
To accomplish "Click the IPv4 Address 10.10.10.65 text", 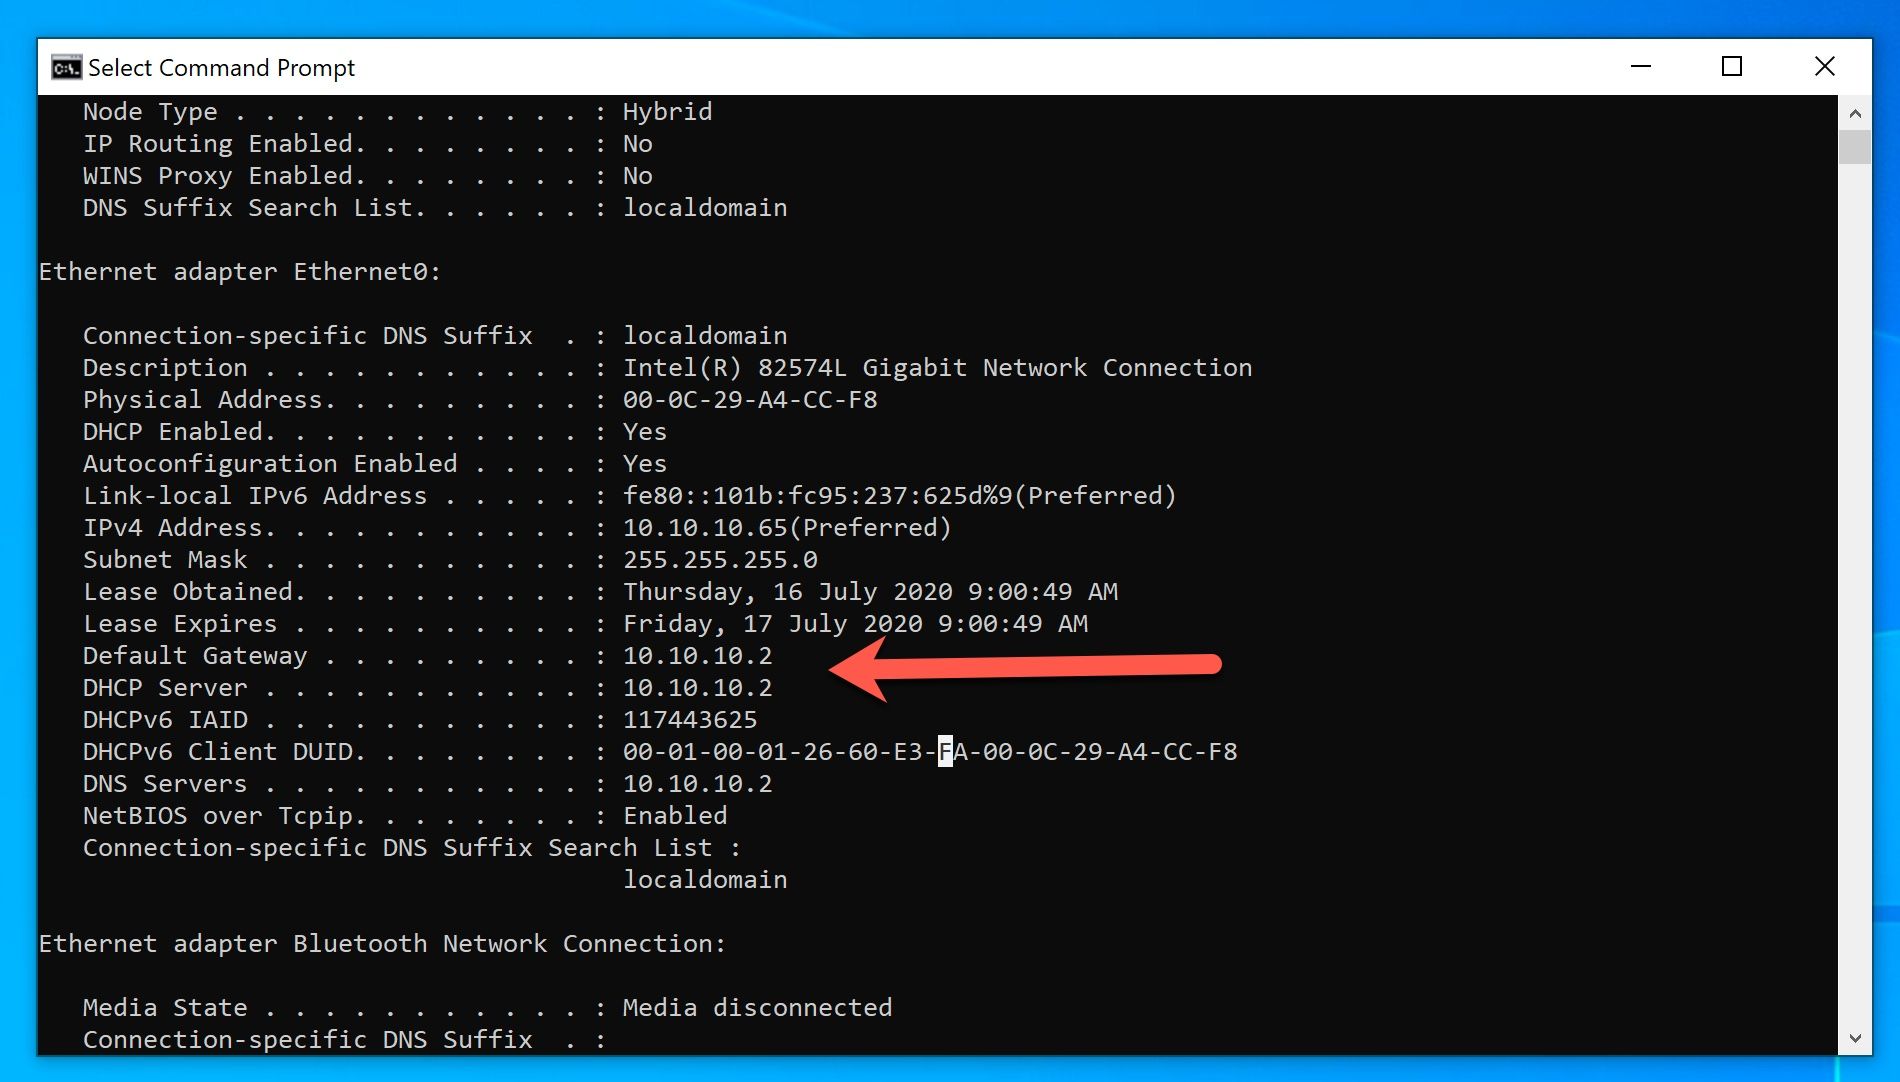I will (705, 528).
